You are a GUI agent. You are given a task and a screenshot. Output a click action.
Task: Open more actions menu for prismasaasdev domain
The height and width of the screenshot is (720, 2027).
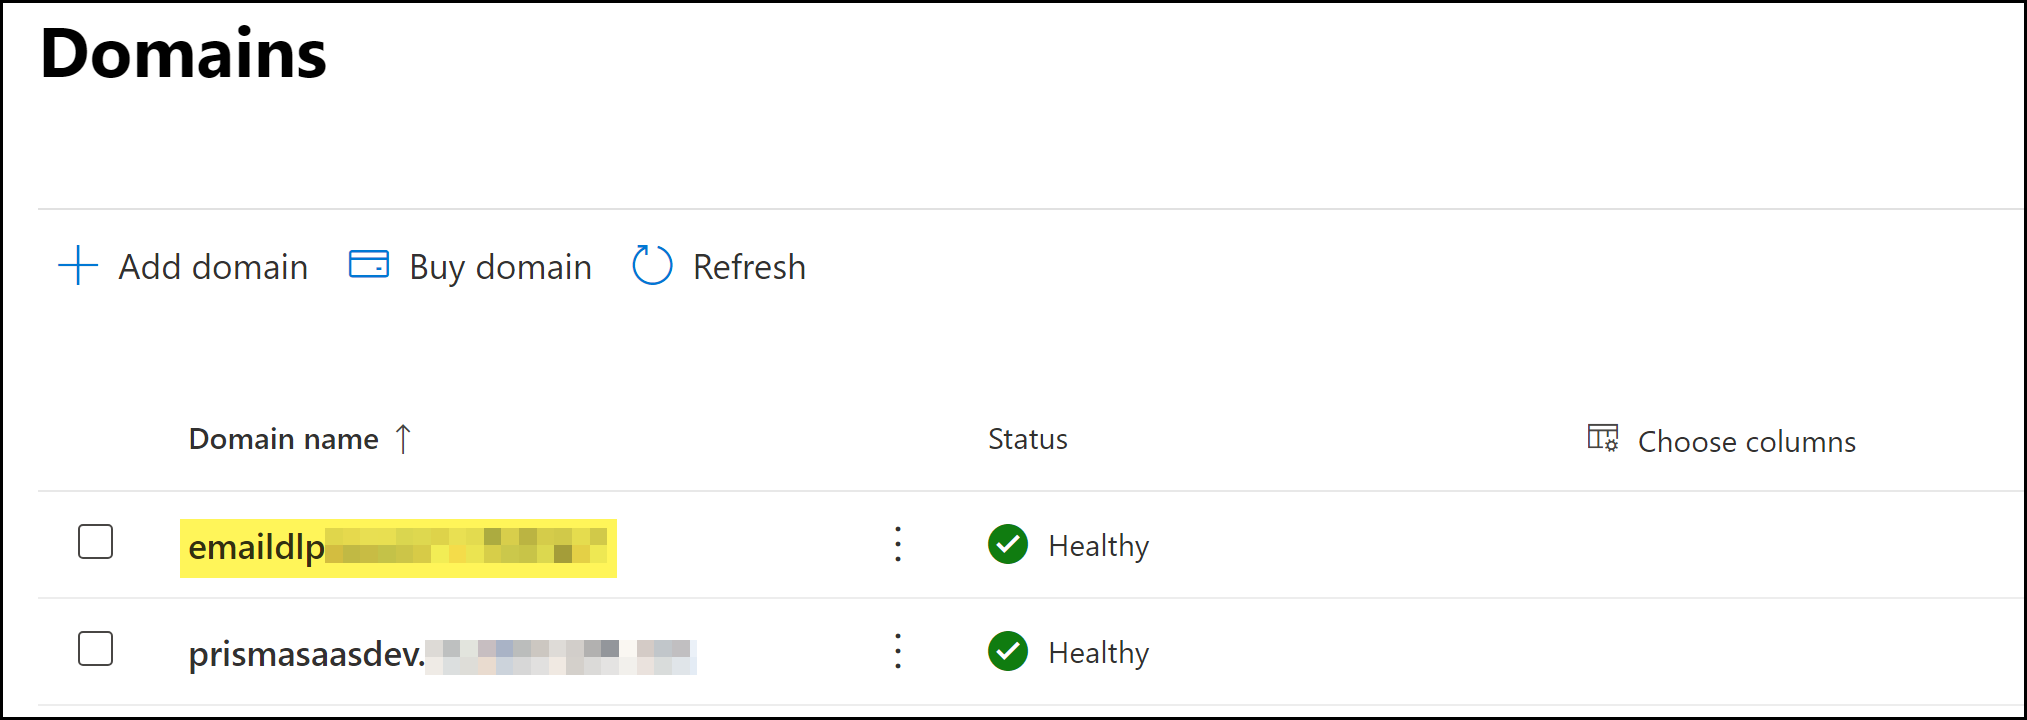(898, 652)
